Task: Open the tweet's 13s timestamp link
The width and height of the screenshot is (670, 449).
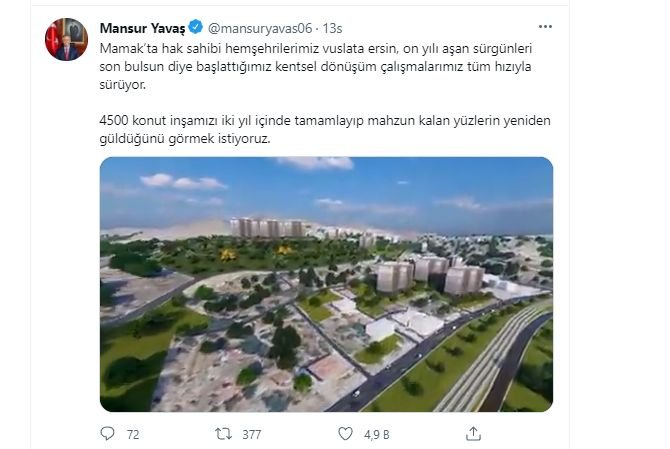Action: (332, 28)
